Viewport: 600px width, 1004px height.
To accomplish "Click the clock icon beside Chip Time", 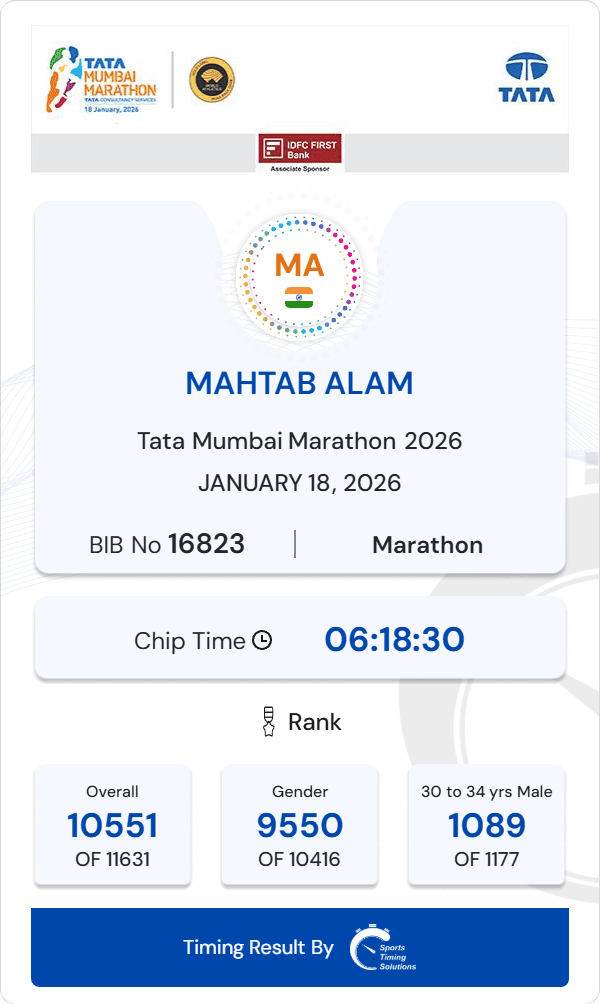I will (x=262, y=640).
